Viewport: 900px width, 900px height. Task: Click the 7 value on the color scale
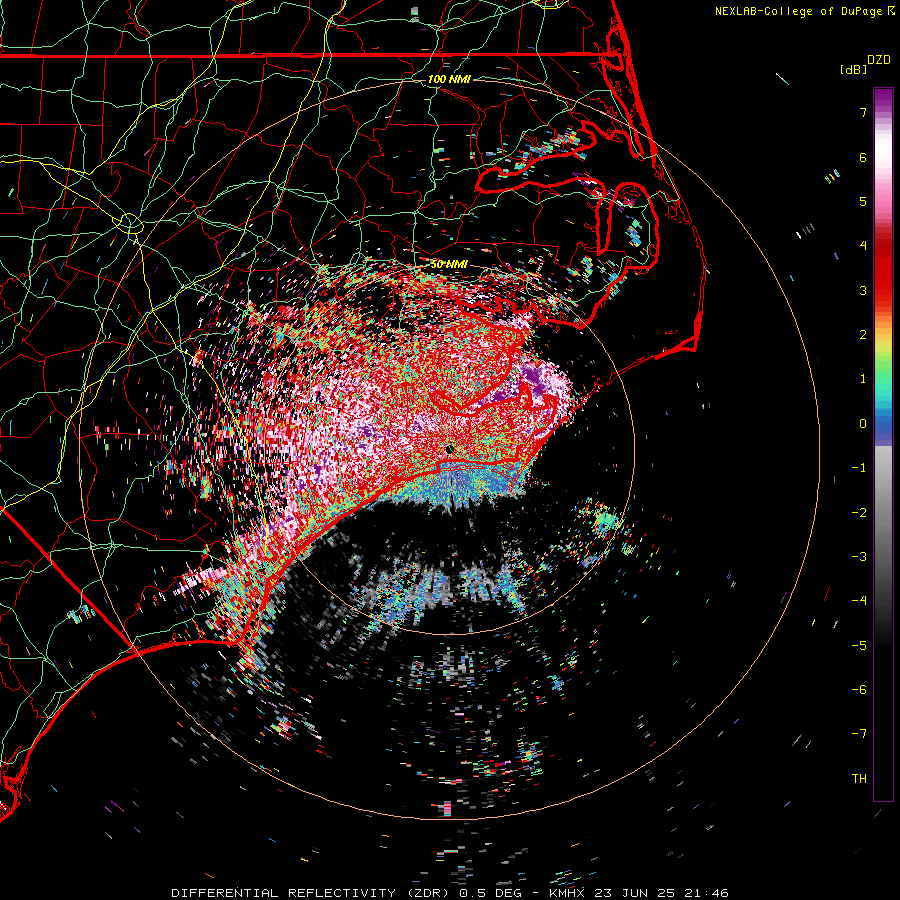pos(863,112)
